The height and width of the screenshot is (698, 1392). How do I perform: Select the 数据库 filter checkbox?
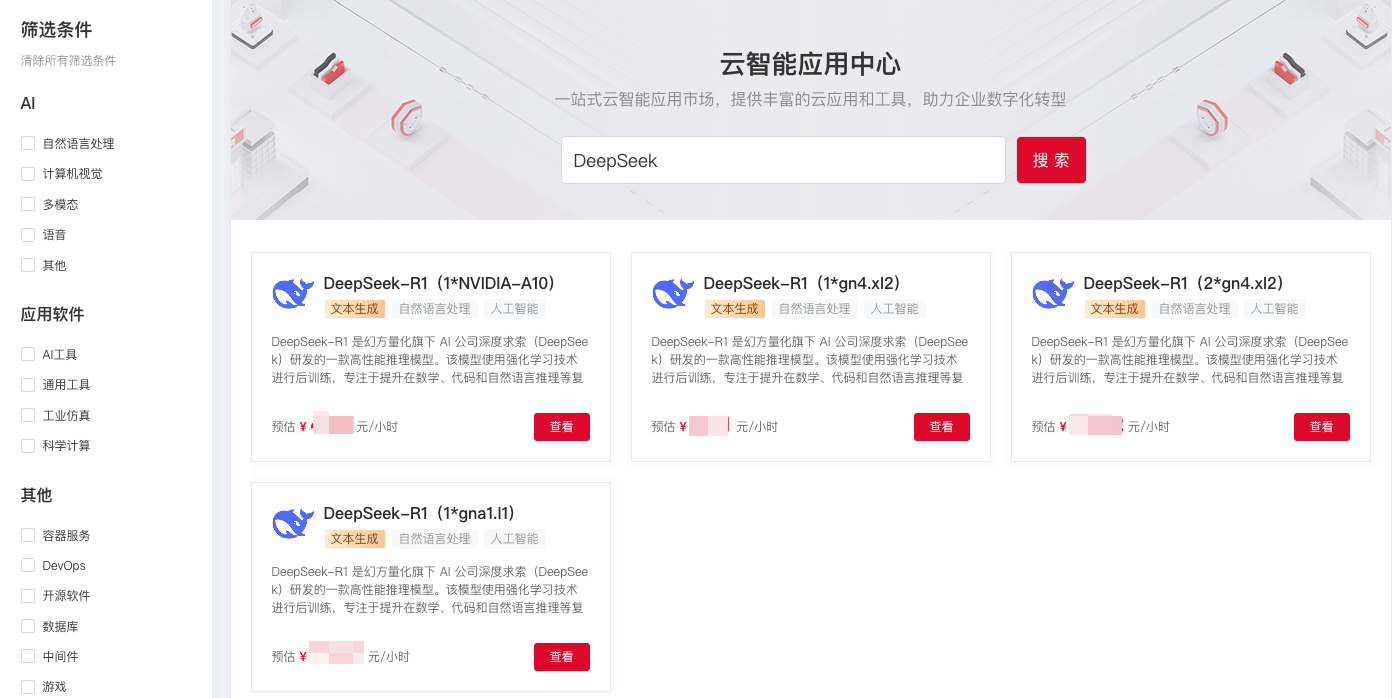click(28, 626)
